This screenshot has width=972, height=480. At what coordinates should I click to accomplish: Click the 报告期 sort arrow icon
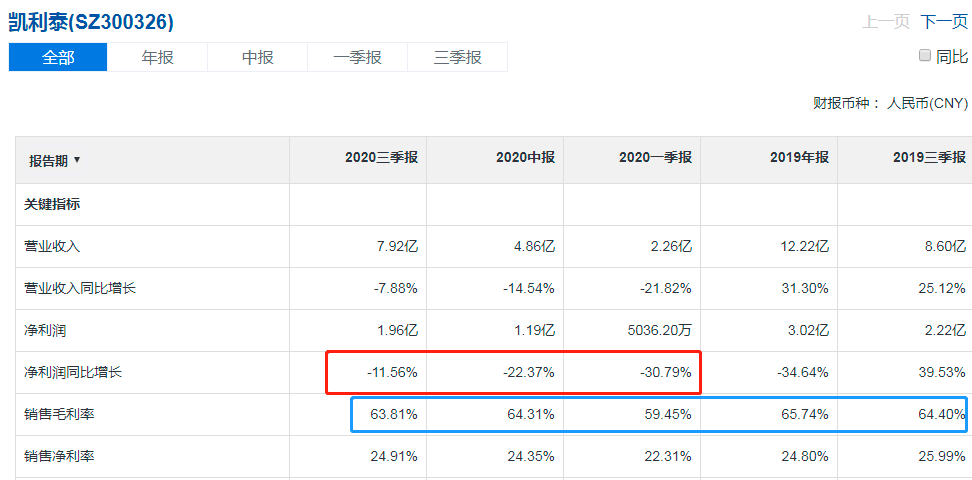pyautogui.click(x=77, y=160)
